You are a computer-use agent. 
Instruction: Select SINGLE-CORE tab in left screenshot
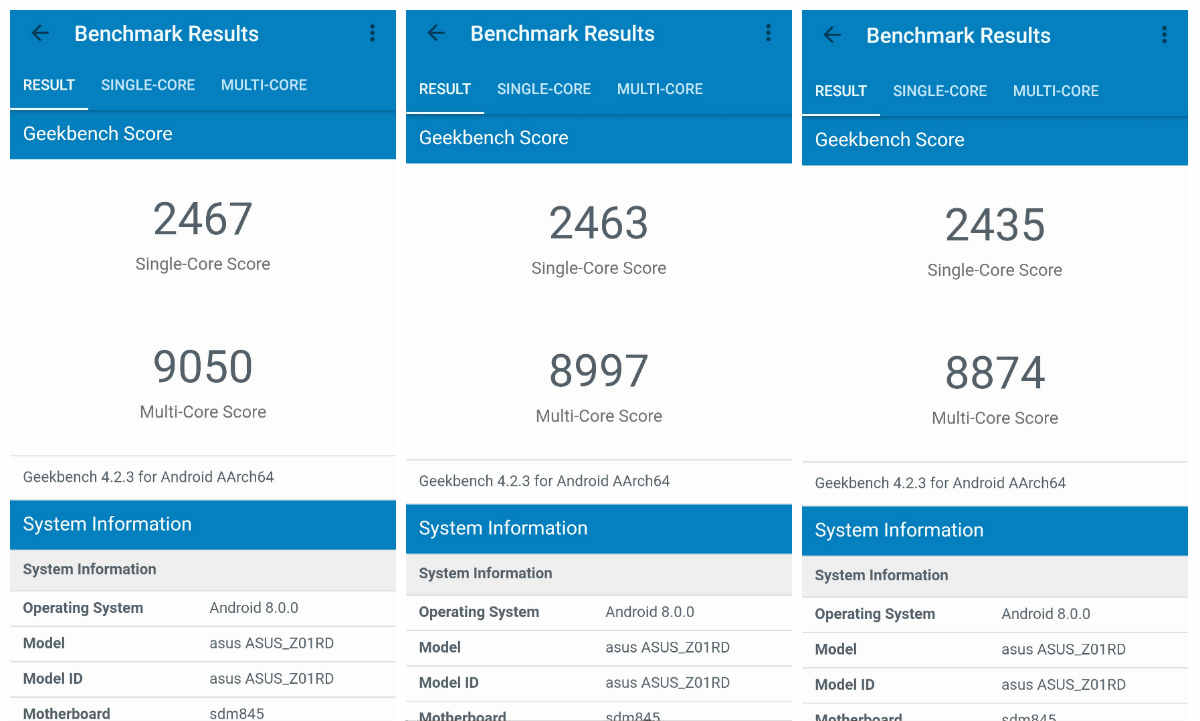(148, 85)
